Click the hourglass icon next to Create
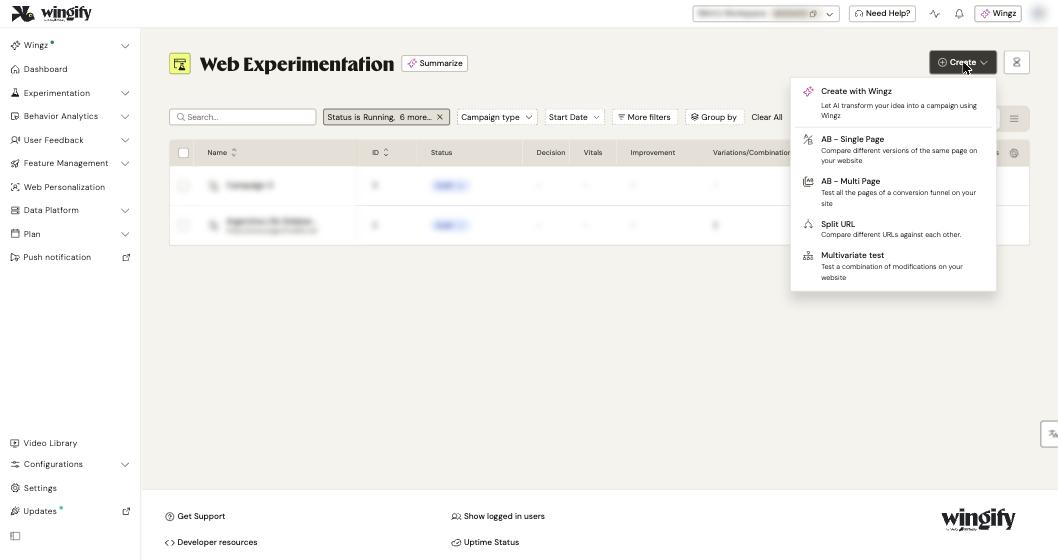The width and height of the screenshot is (1058, 560). pyautogui.click(x=1016, y=63)
